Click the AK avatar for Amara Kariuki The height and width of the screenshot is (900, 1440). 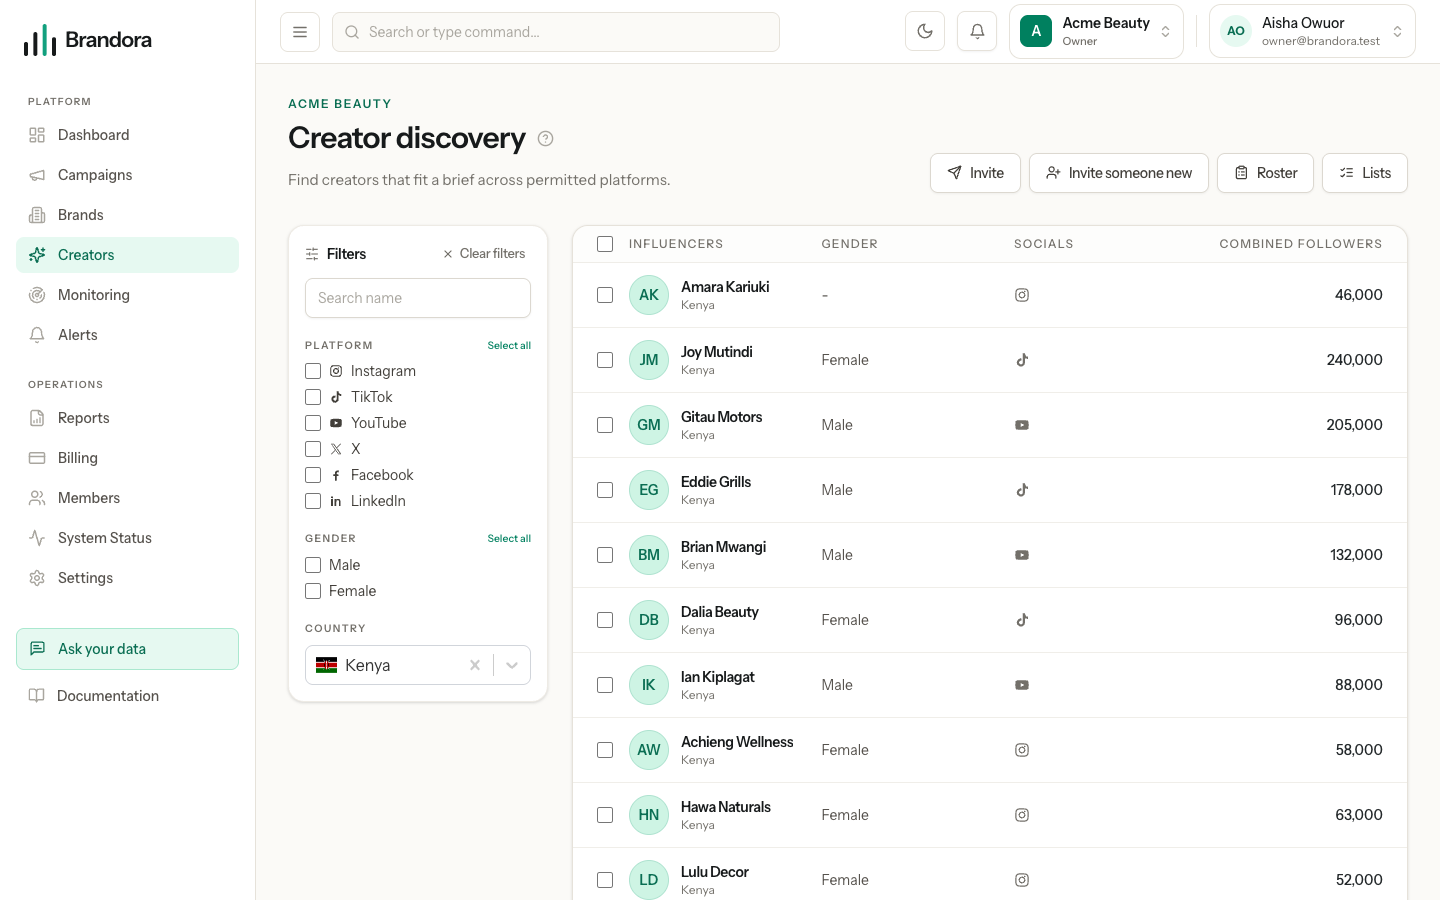pyautogui.click(x=649, y=295)
